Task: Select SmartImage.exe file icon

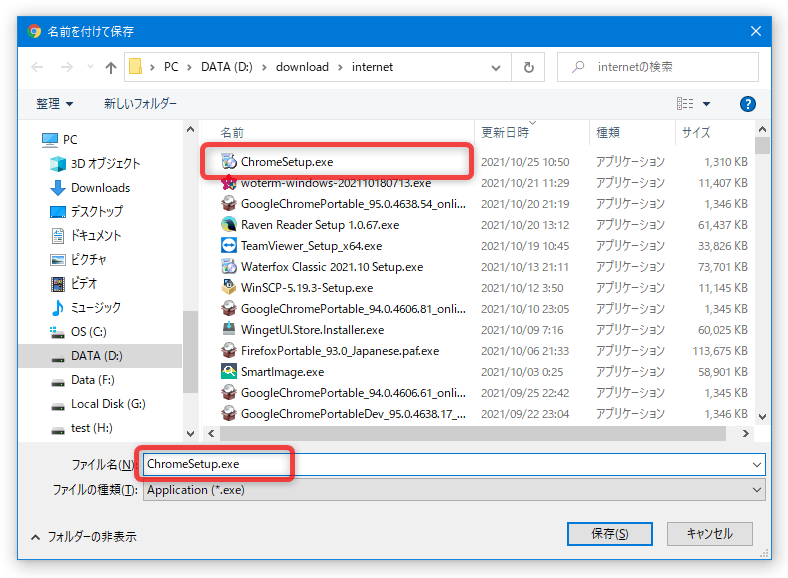Action: click(229, 371)
